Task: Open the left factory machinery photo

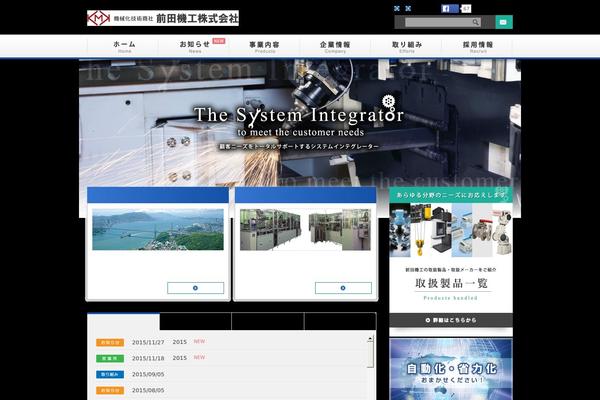Action: coord(271,229)
